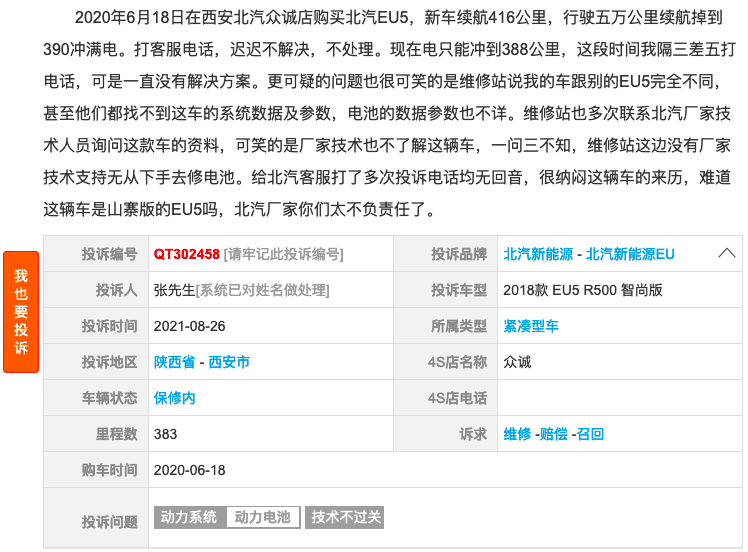Click the 赔偿 demand link
Image resolution: width=748 pixels, height=552 pixels.
(x=554, y=434)
